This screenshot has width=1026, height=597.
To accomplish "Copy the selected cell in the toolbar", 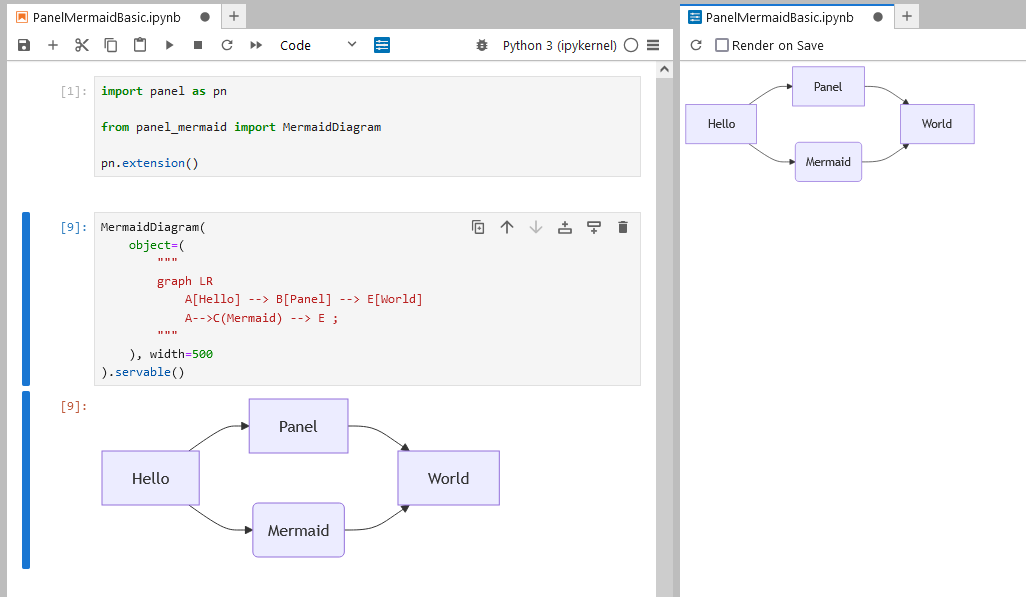I will [111, 45].
